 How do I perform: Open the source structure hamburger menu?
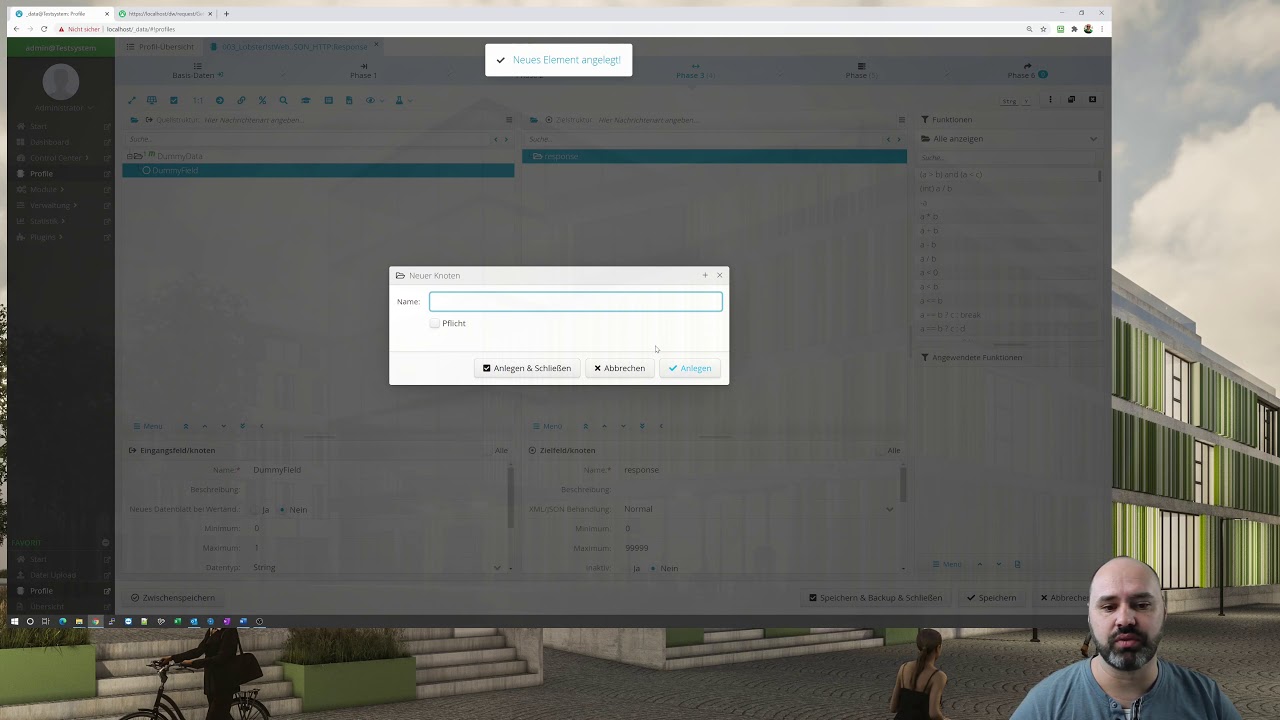(509, 120)
